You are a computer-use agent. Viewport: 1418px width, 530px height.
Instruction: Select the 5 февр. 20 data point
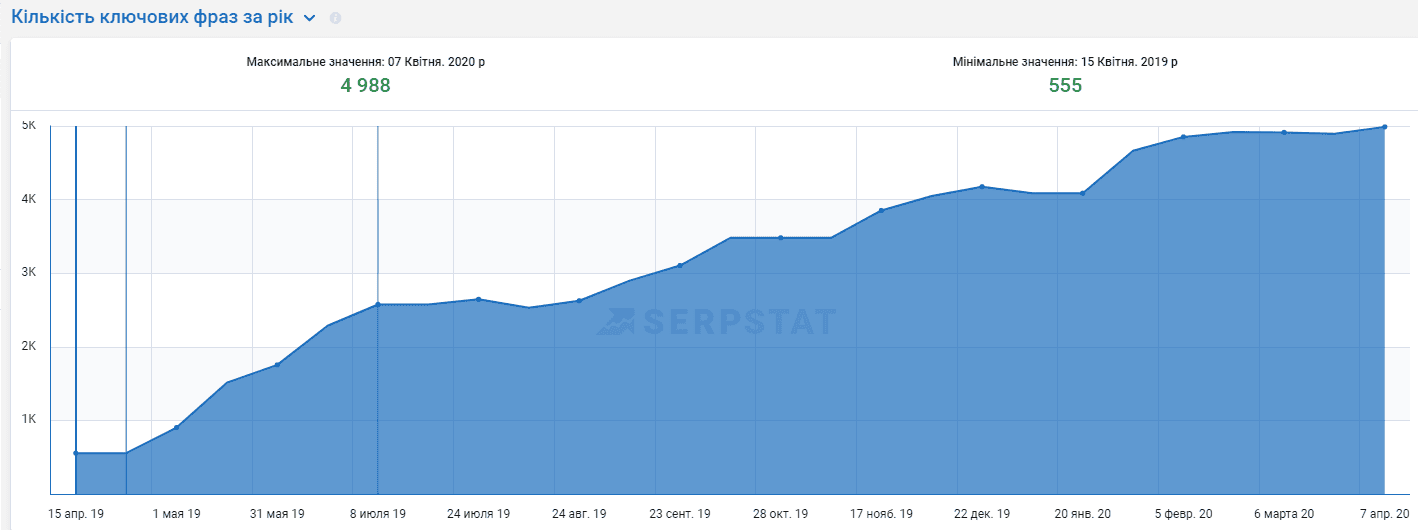point(1184,137)
